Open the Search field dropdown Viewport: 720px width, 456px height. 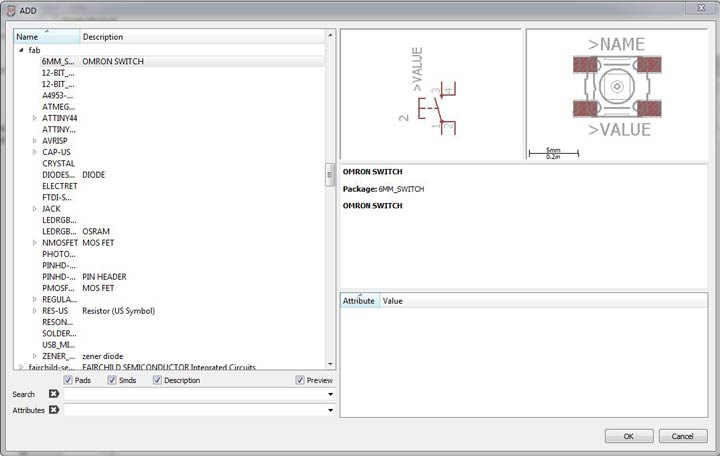[330, 394]
